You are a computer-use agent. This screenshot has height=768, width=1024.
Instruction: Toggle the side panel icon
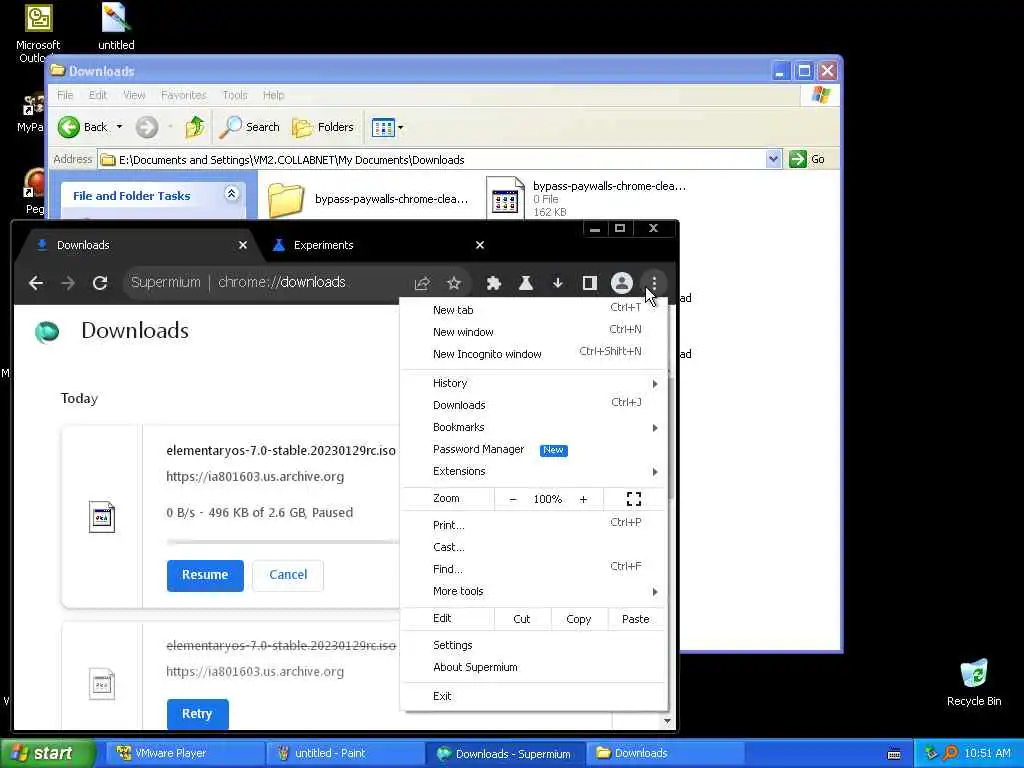tap(590, 283)
